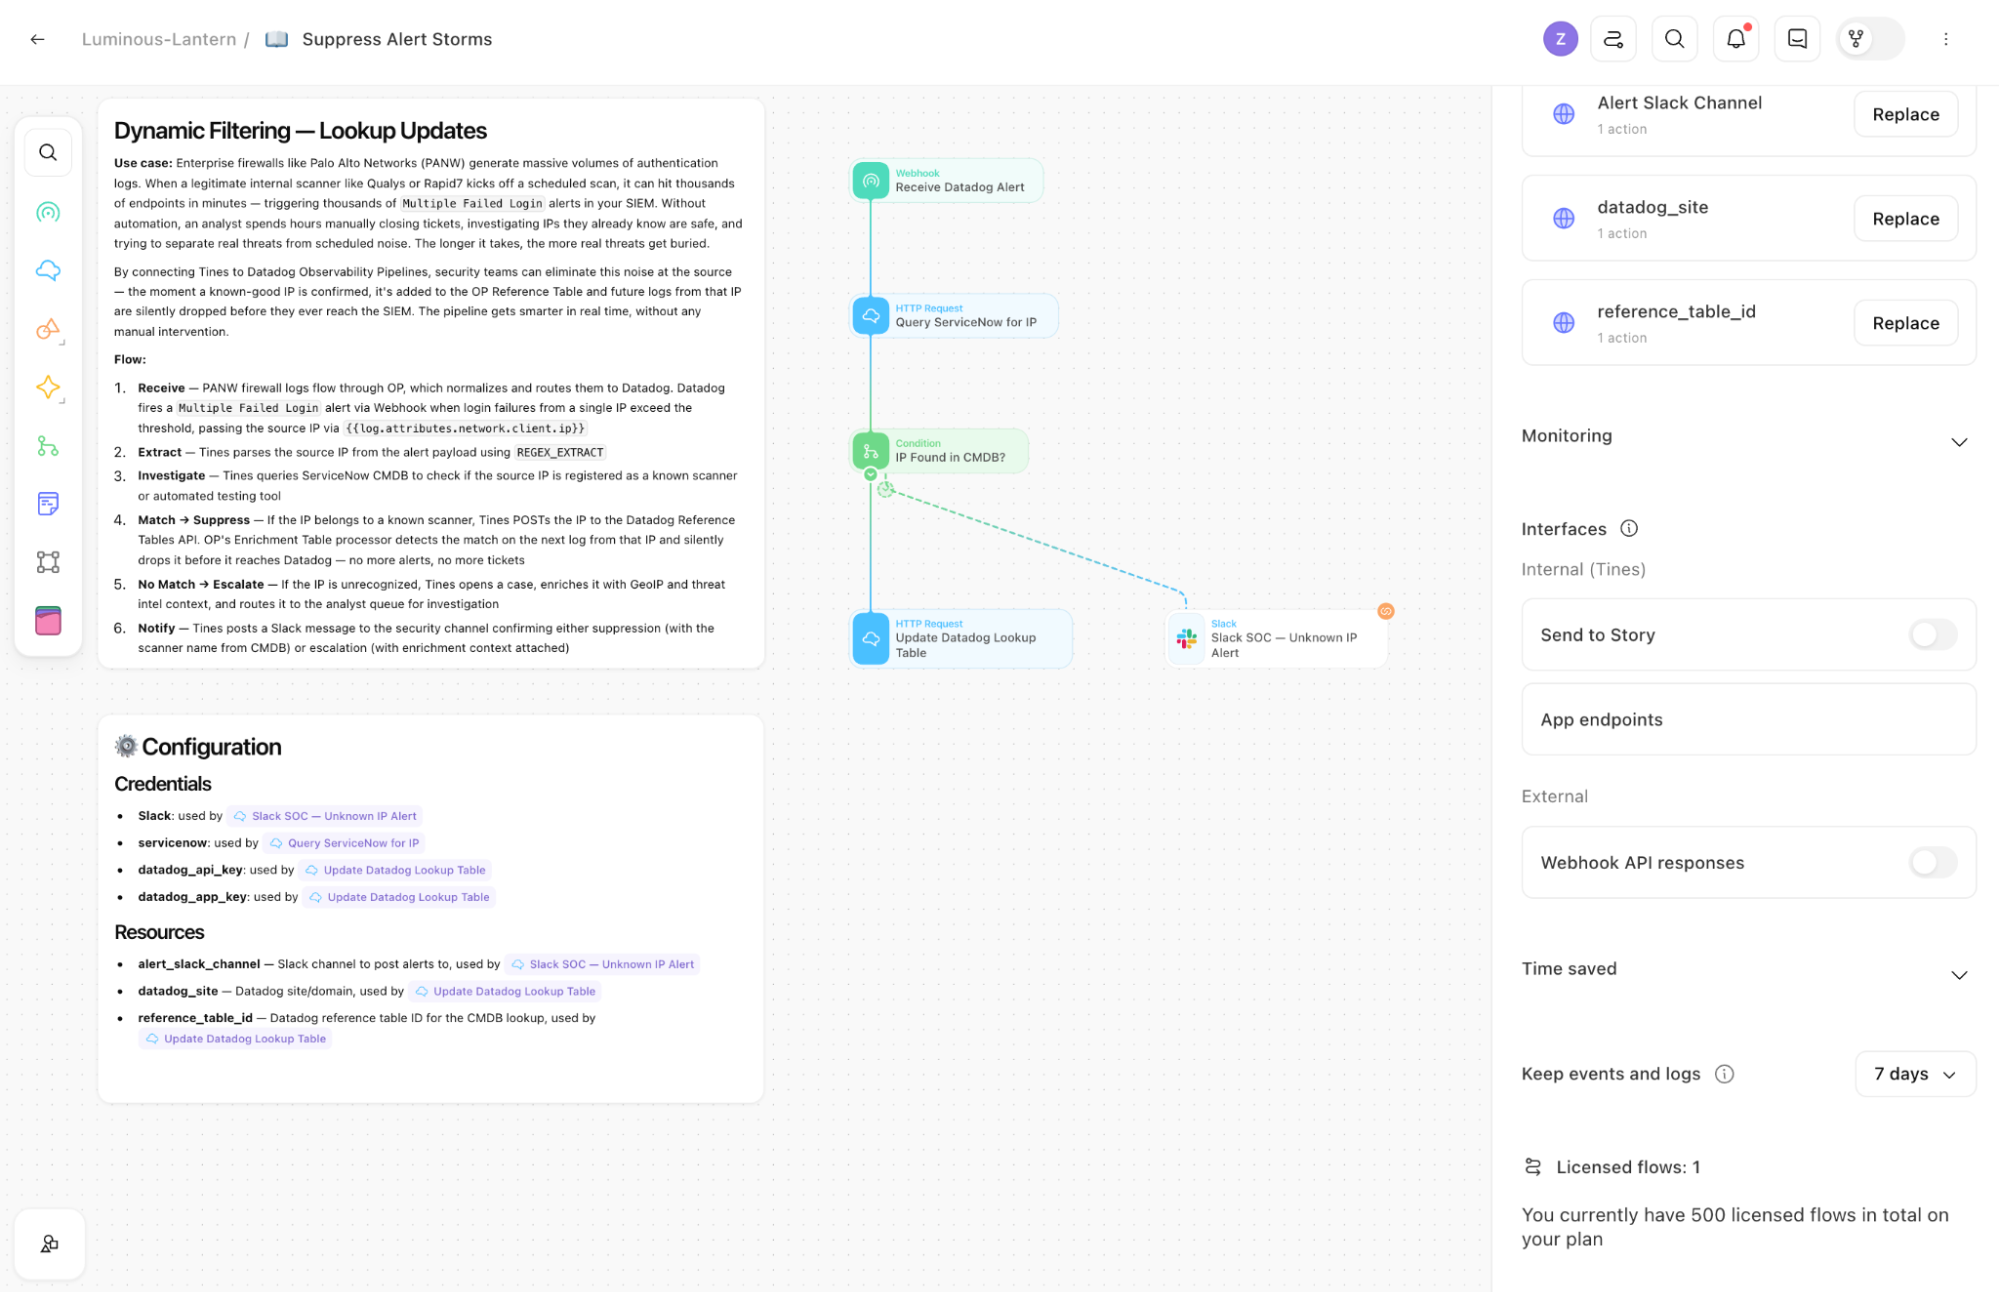Click Update Datadog Lookup Table link for datadog_site
1999x1293 pixels.
click(505, 991)
